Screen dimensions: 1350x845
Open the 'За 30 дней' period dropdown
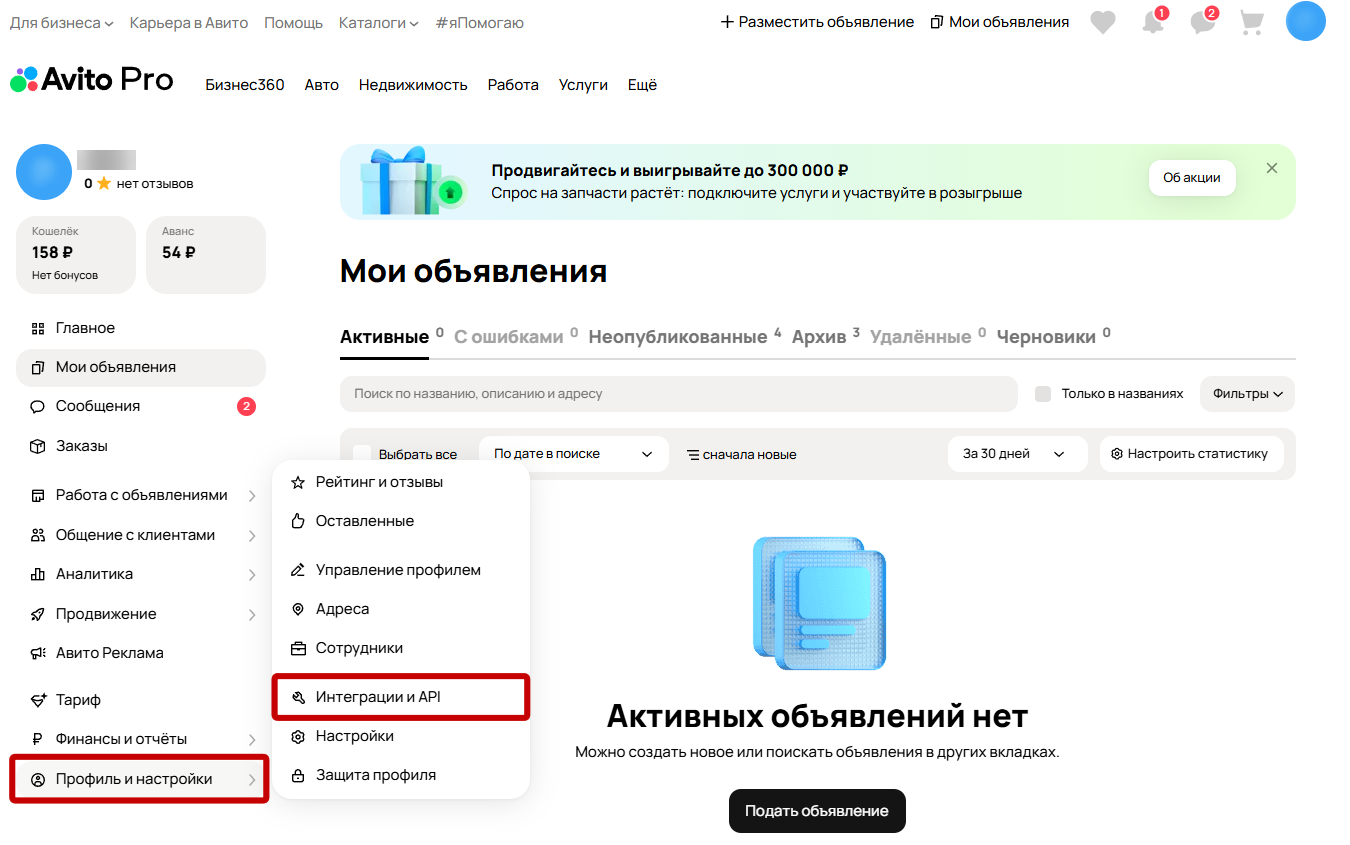click(x=1017, y=454)
